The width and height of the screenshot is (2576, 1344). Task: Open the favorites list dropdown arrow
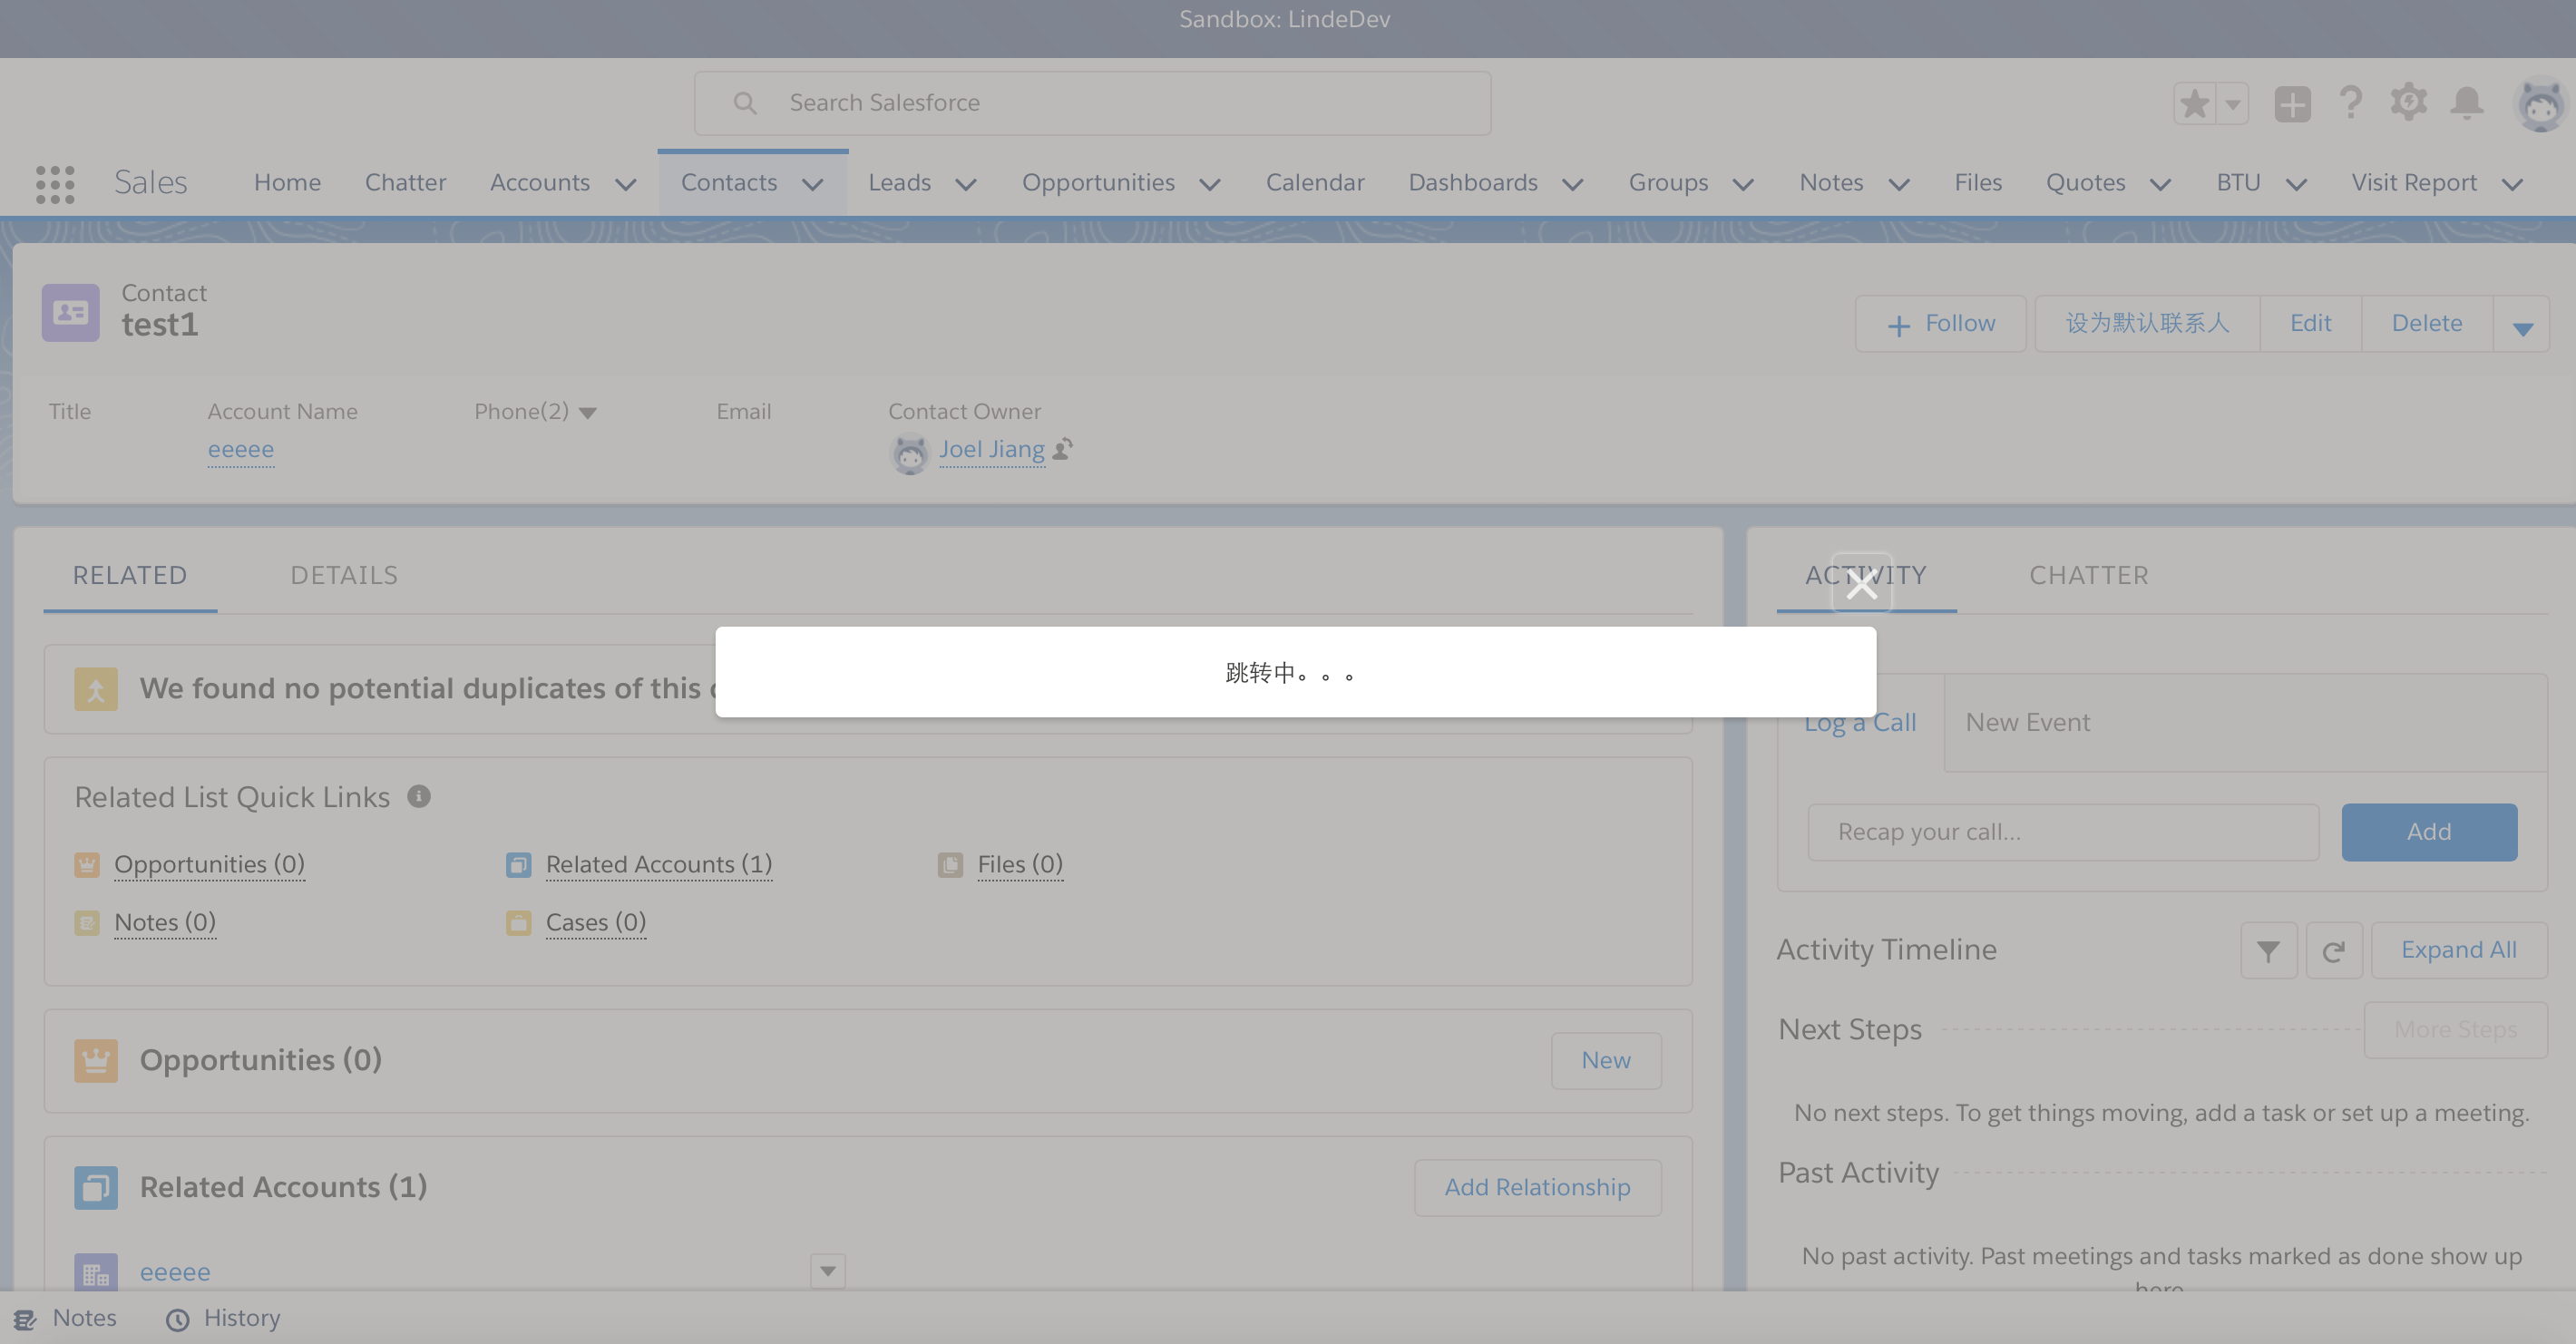point(2232,103)
